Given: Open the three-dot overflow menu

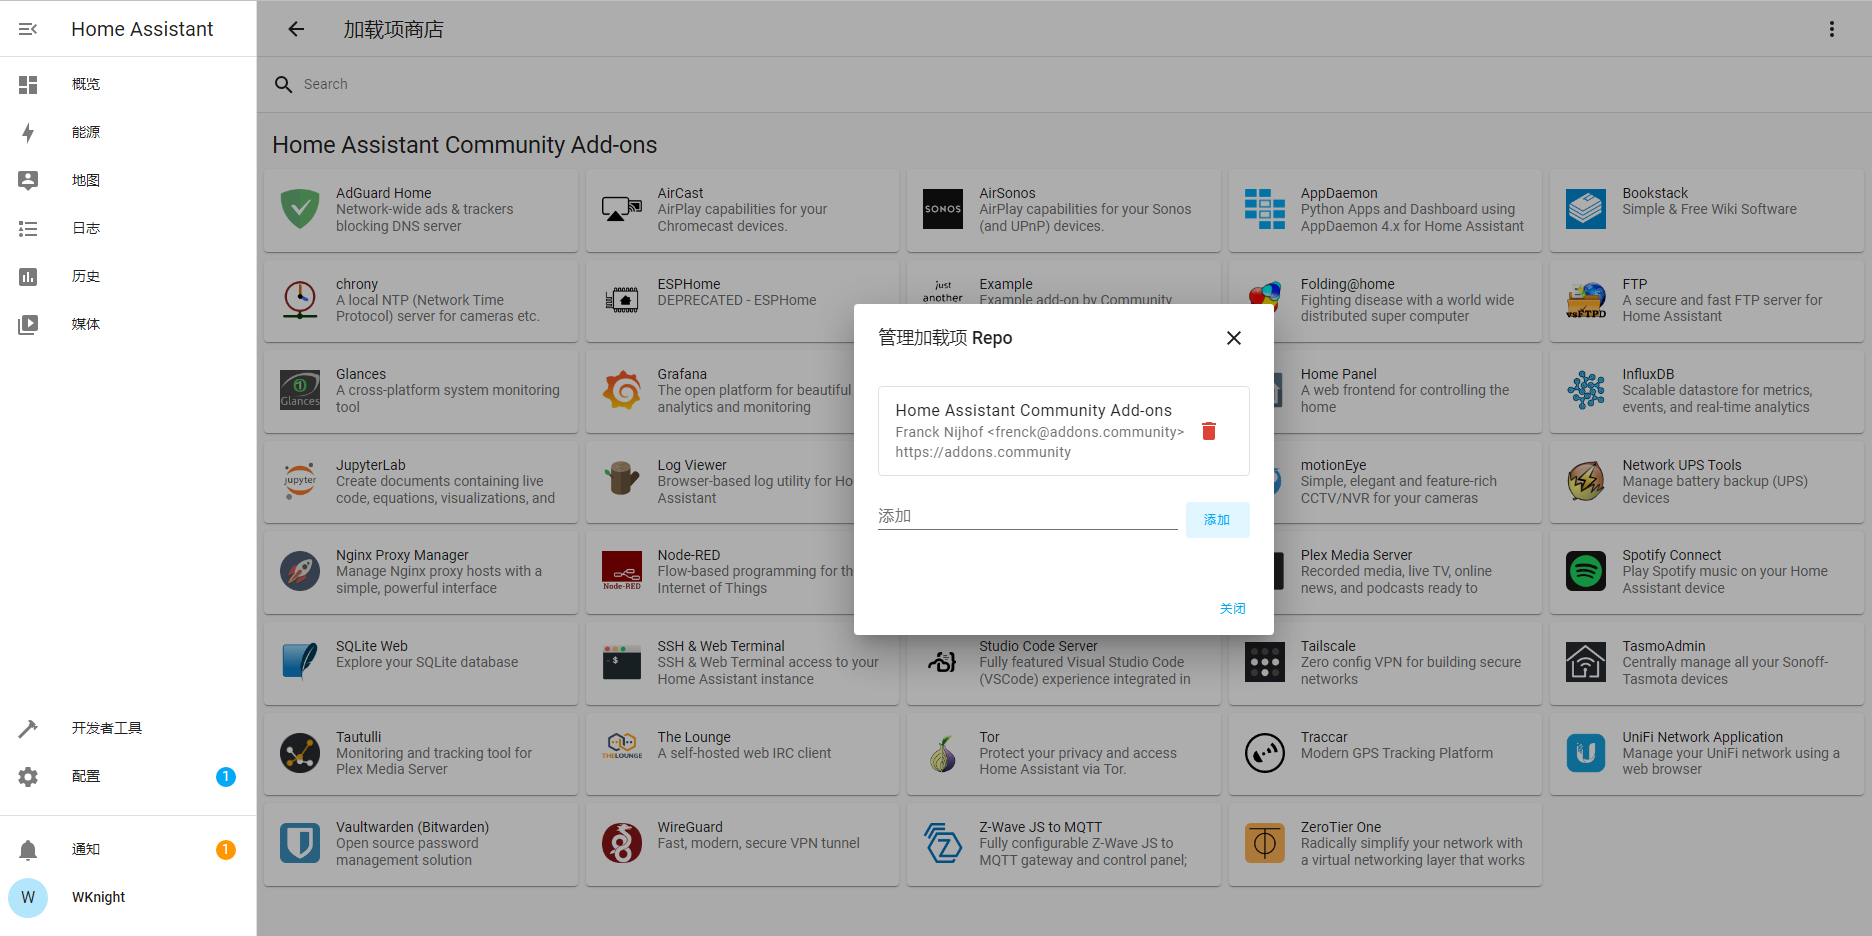Looking at the screenshot, I should pos(1831,29).
